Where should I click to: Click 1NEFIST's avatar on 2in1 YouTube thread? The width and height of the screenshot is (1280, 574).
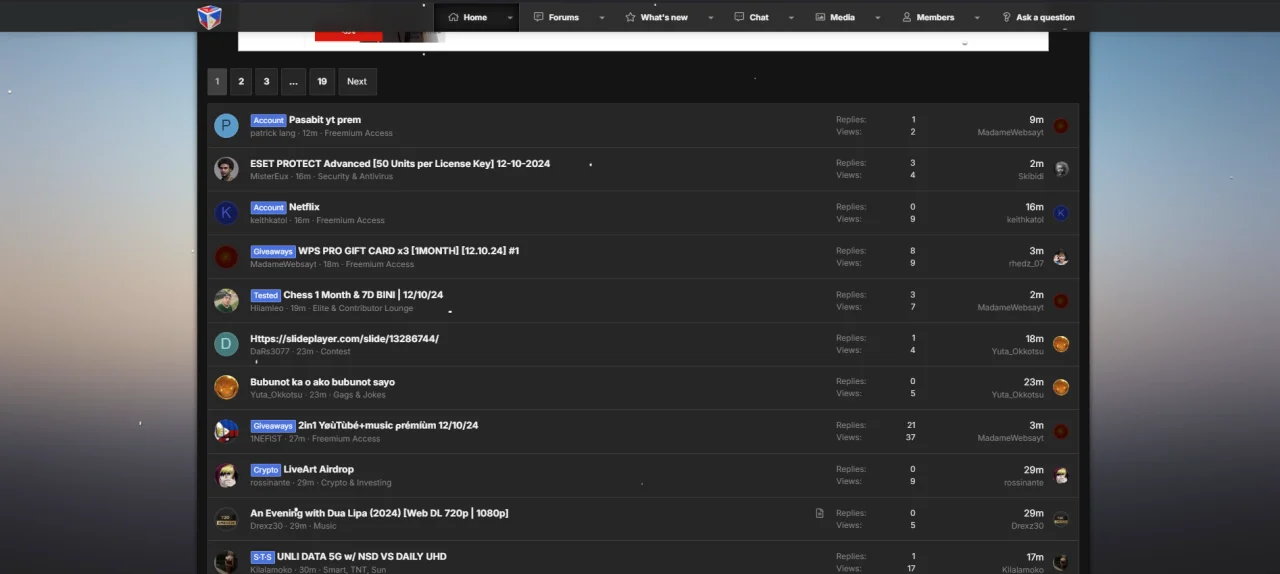[227, 431]
